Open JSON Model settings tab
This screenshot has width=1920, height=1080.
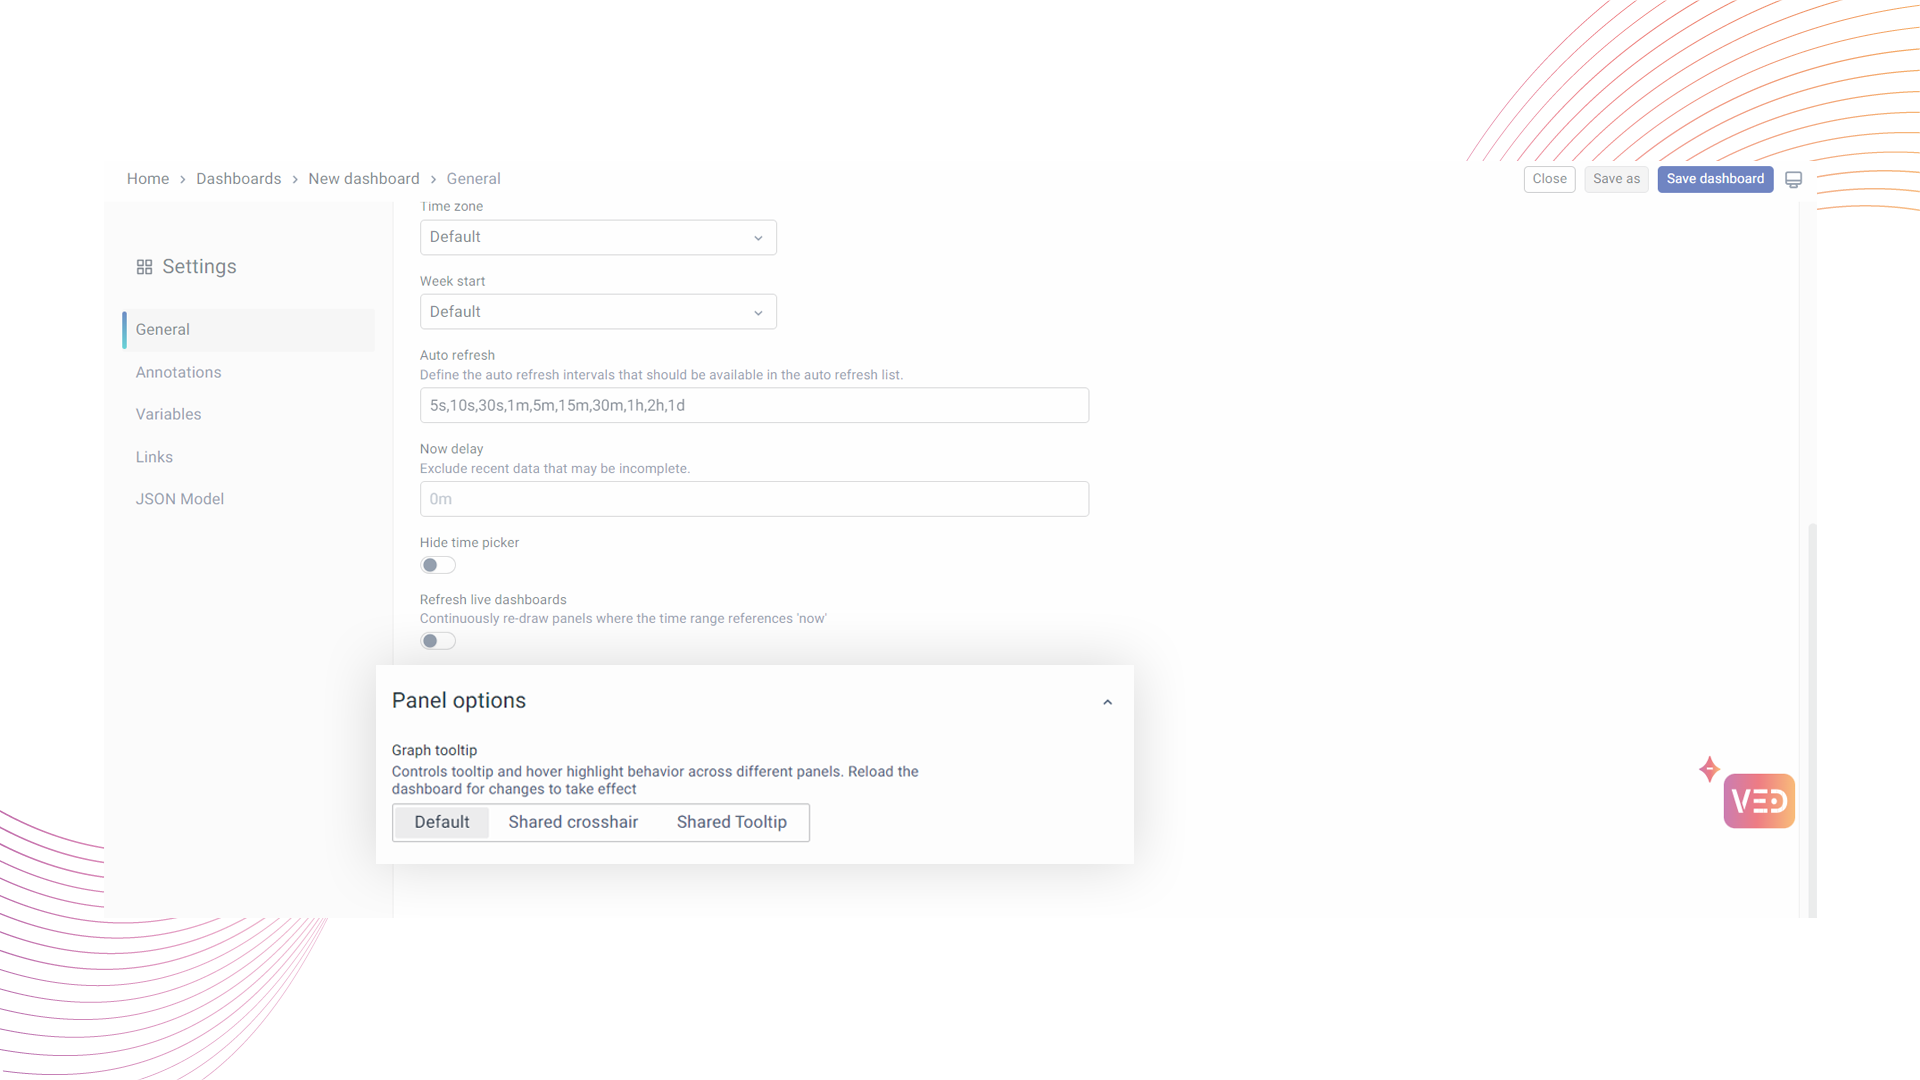[179, 499]
